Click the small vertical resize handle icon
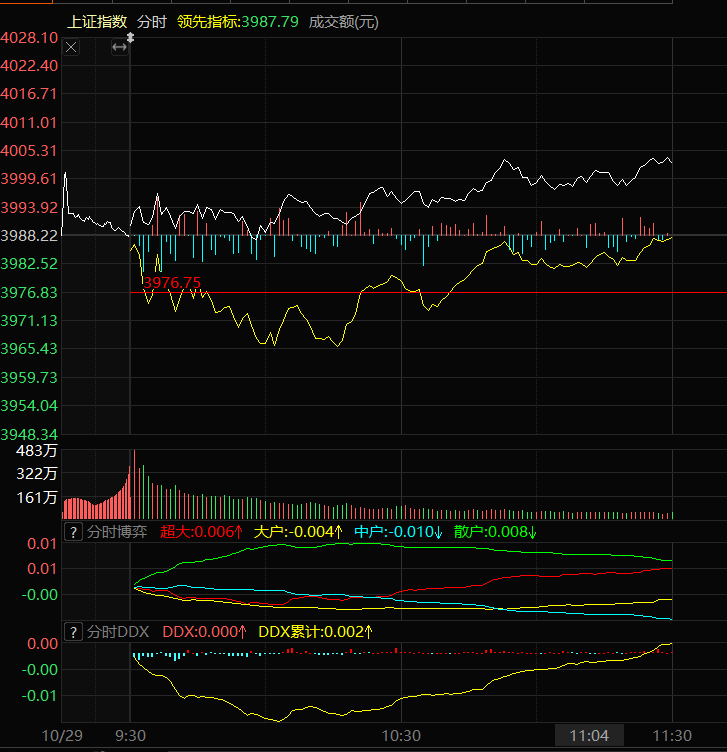727x752 pixels. click(x=130, y=37)
